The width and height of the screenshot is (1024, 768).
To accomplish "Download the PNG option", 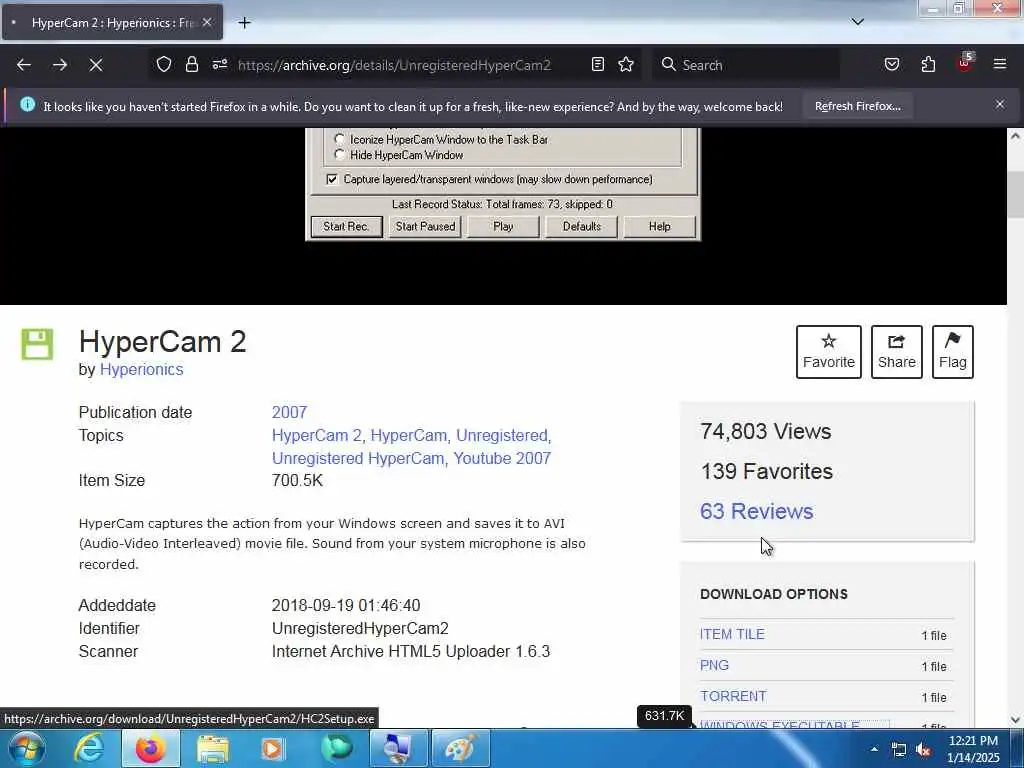I will 714,665.
